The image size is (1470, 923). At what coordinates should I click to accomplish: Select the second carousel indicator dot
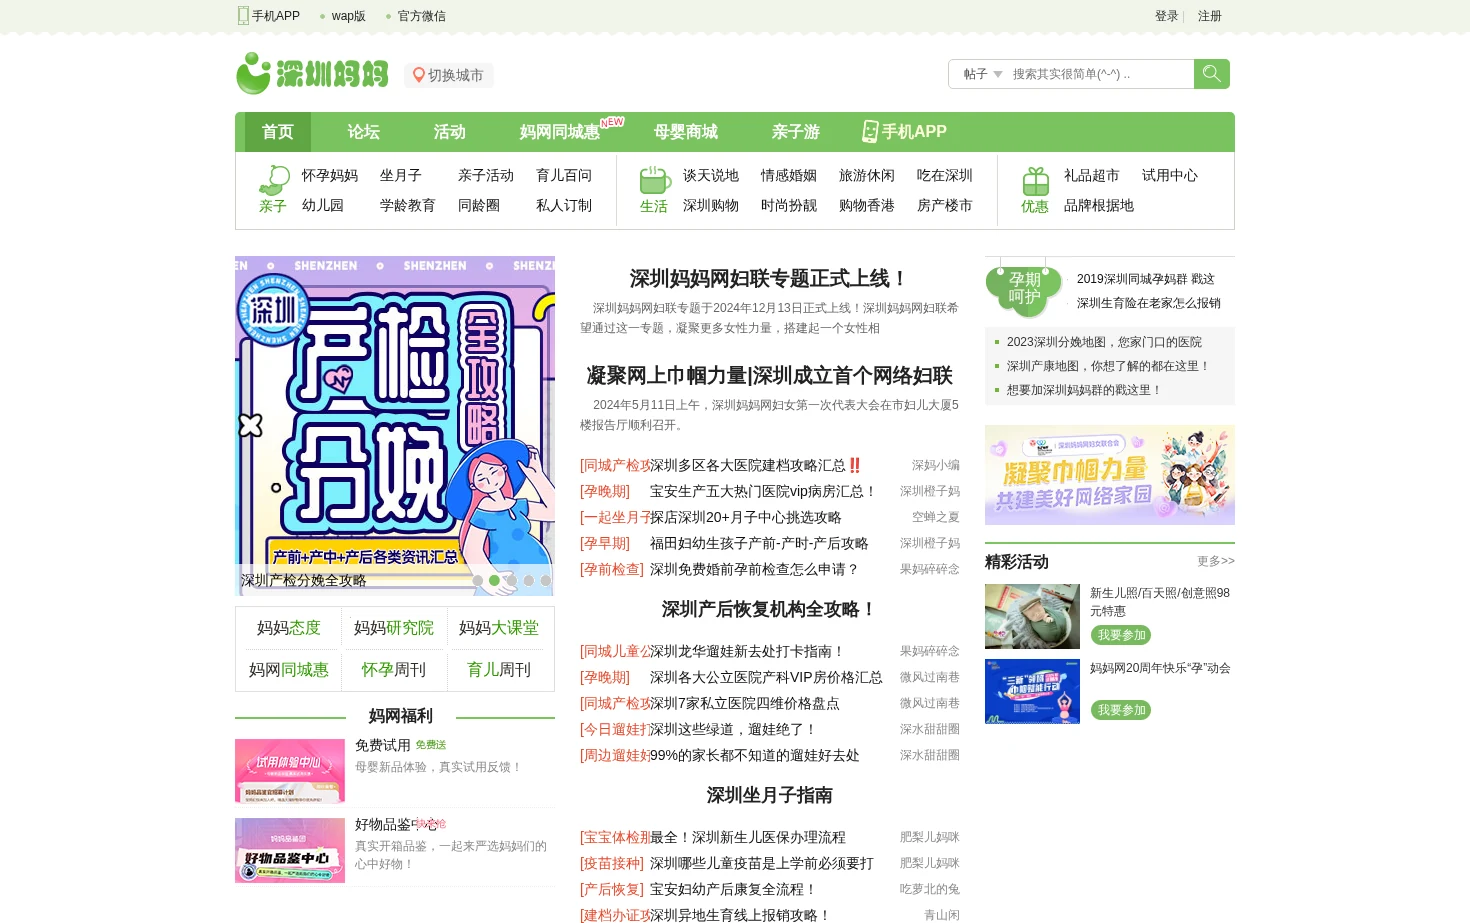494,580
